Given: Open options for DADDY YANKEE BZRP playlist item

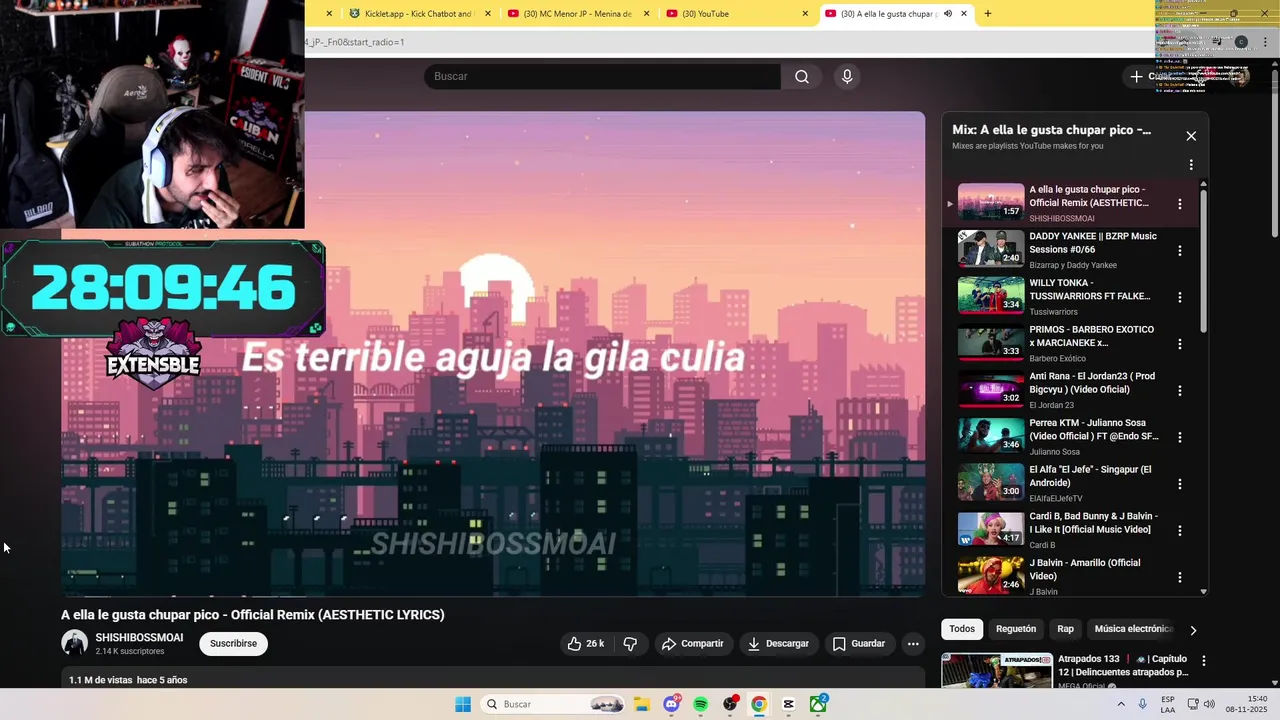Looking at the screenshot, I should (1180, 251).
